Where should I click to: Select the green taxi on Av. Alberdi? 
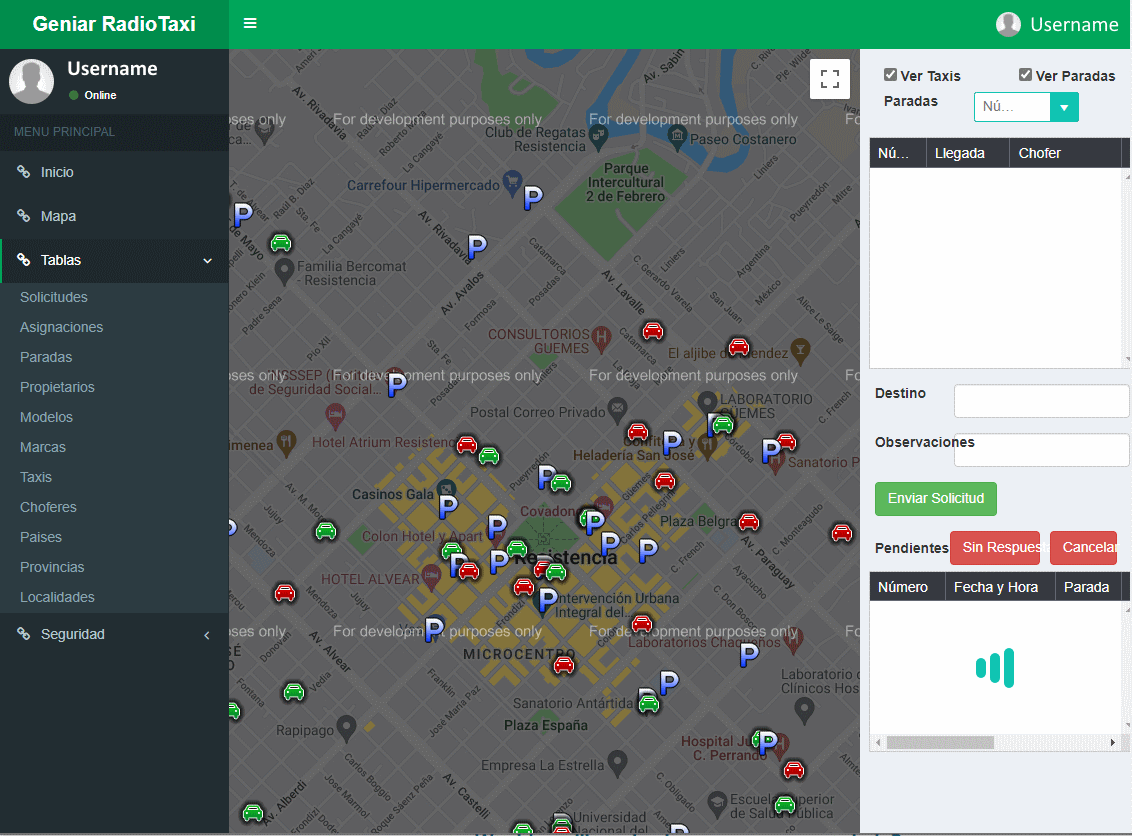[253, 812]
